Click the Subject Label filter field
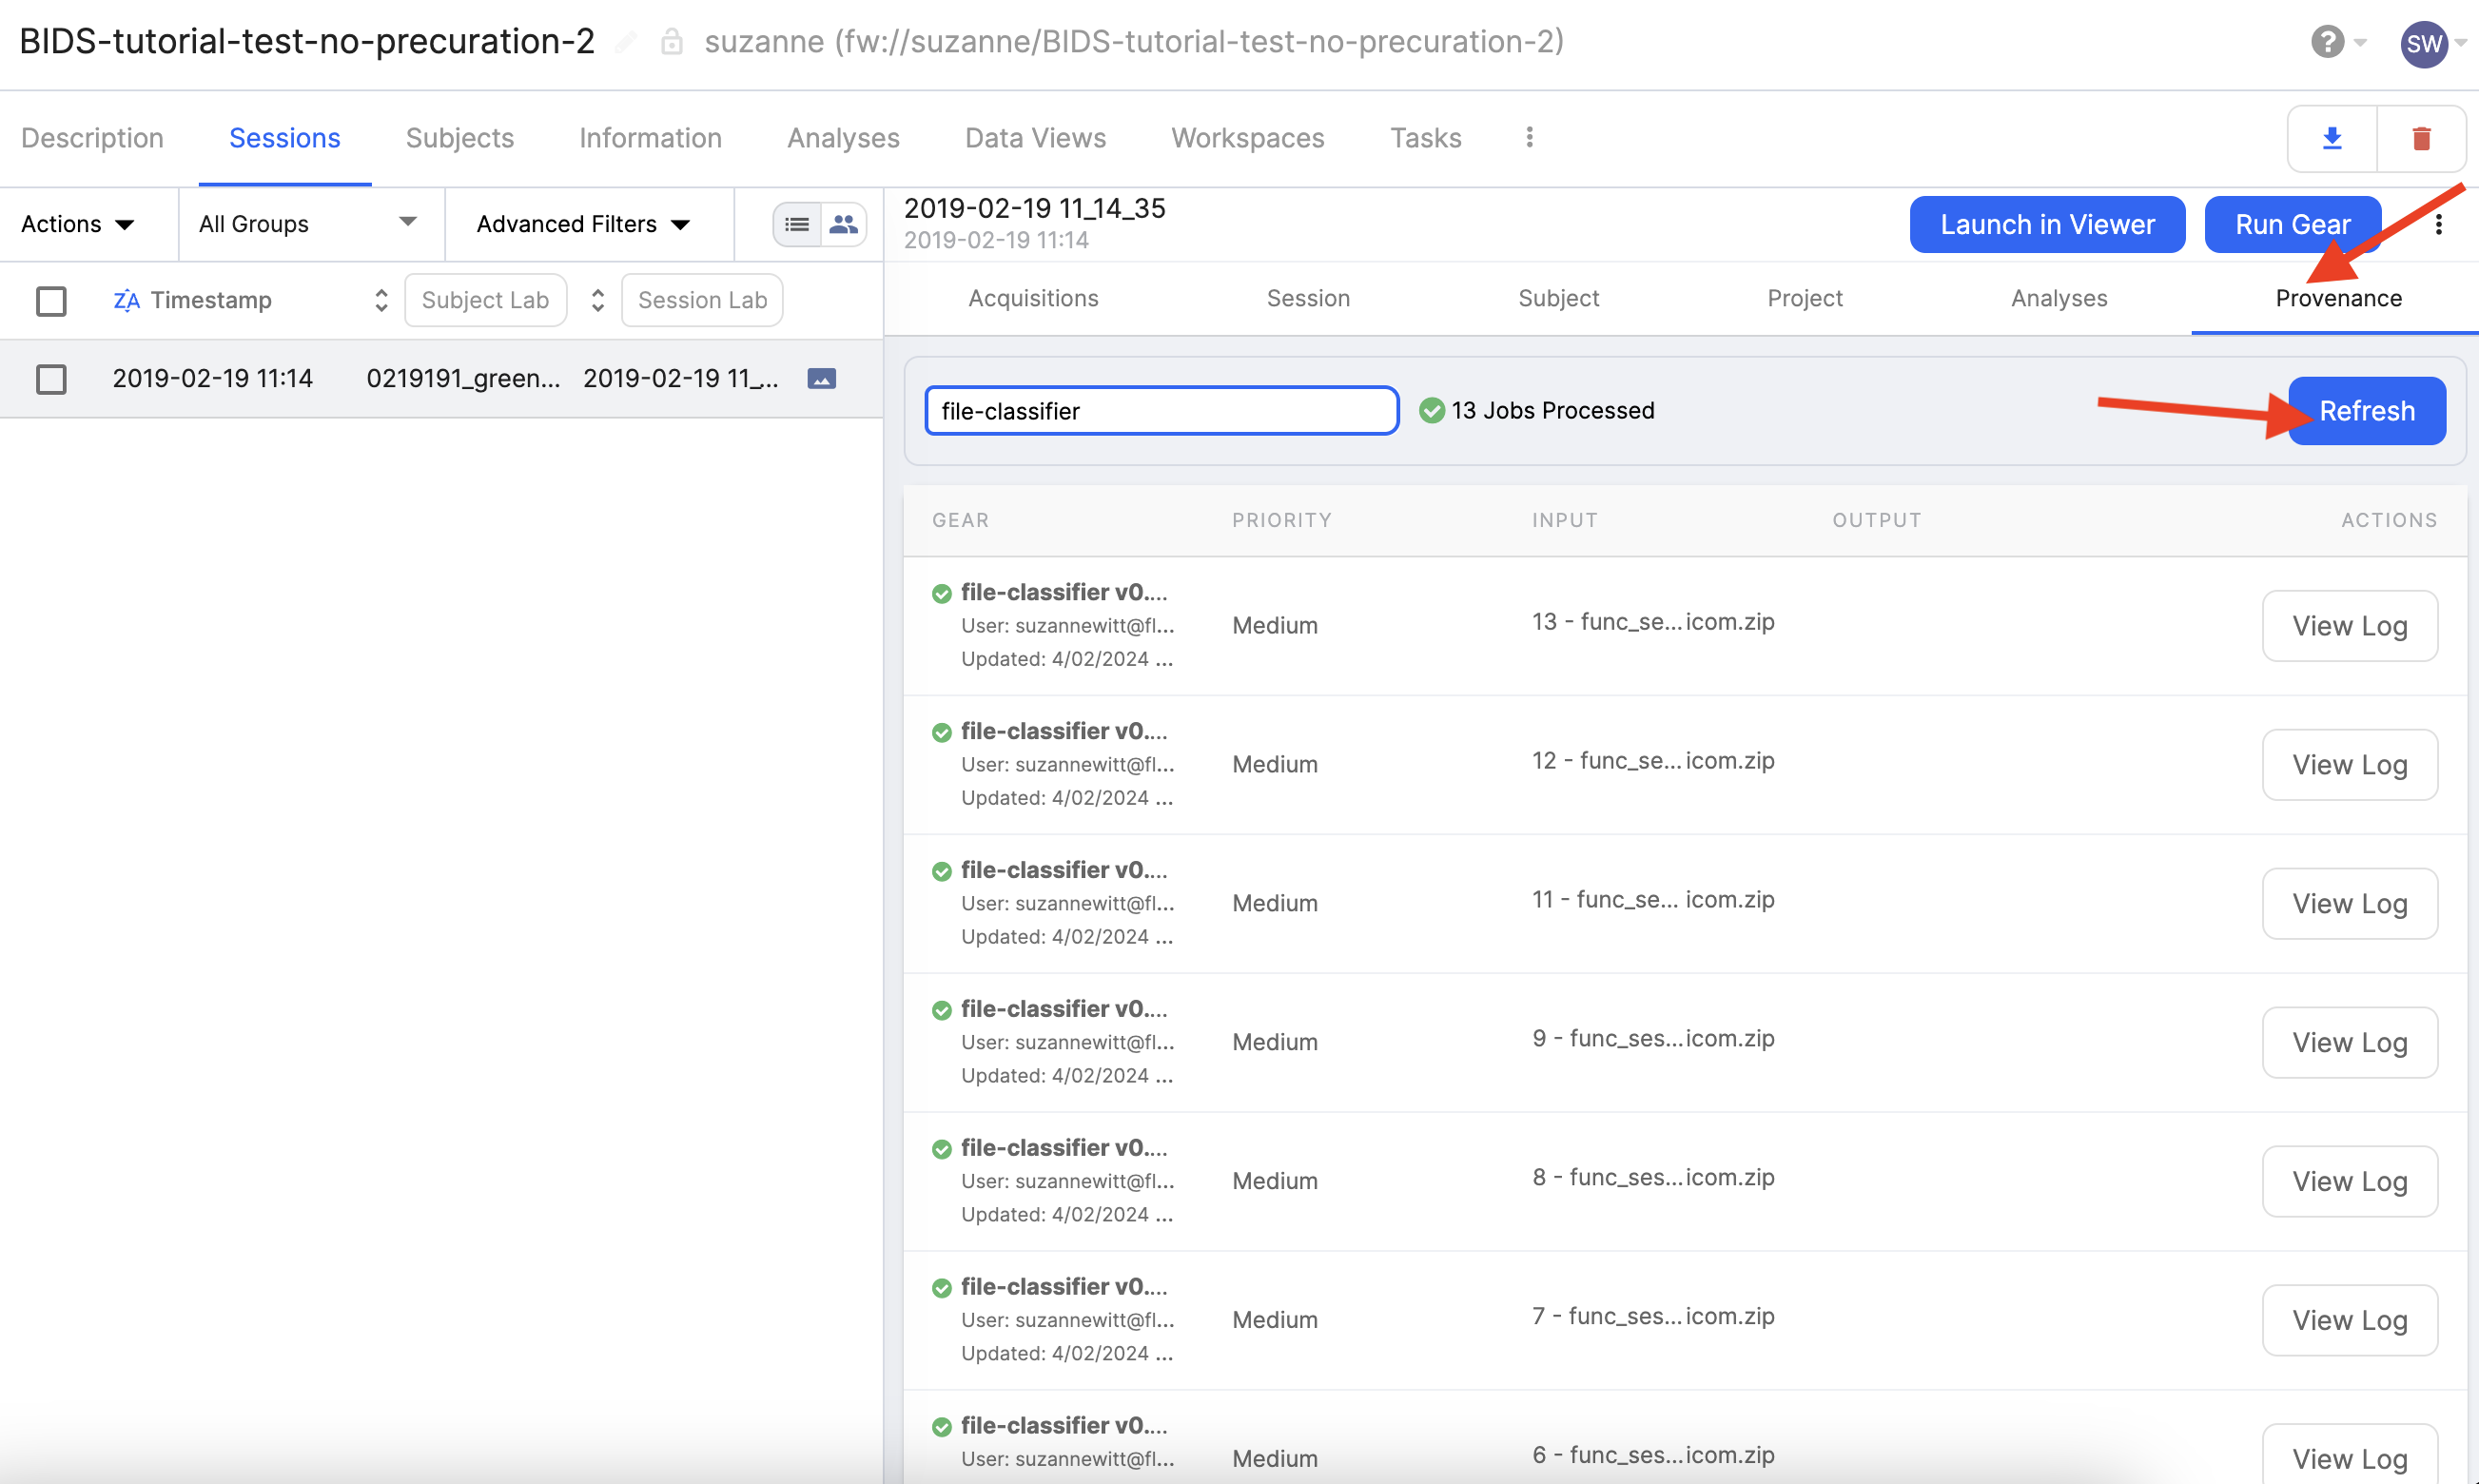The height and width of the screenshot is (1484, 2479). 485,300
